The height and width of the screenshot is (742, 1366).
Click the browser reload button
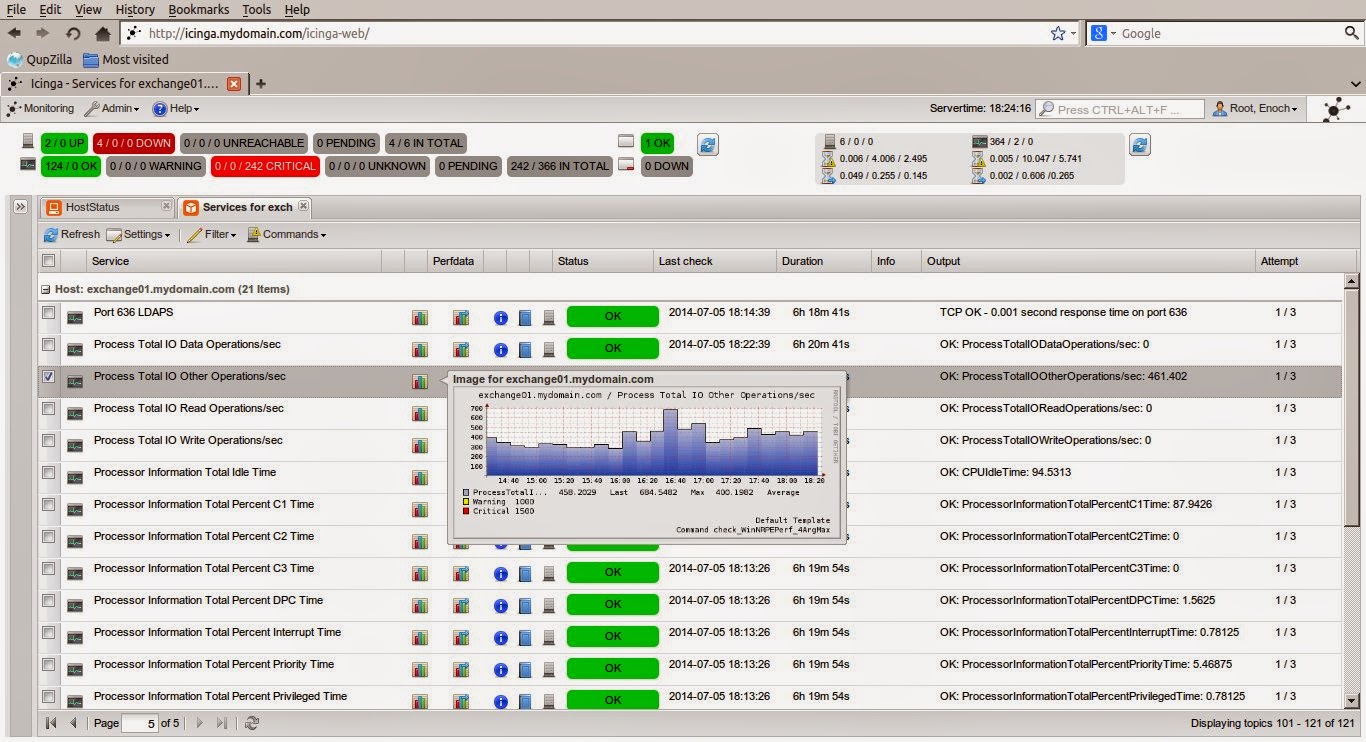[x=73, y=33]
